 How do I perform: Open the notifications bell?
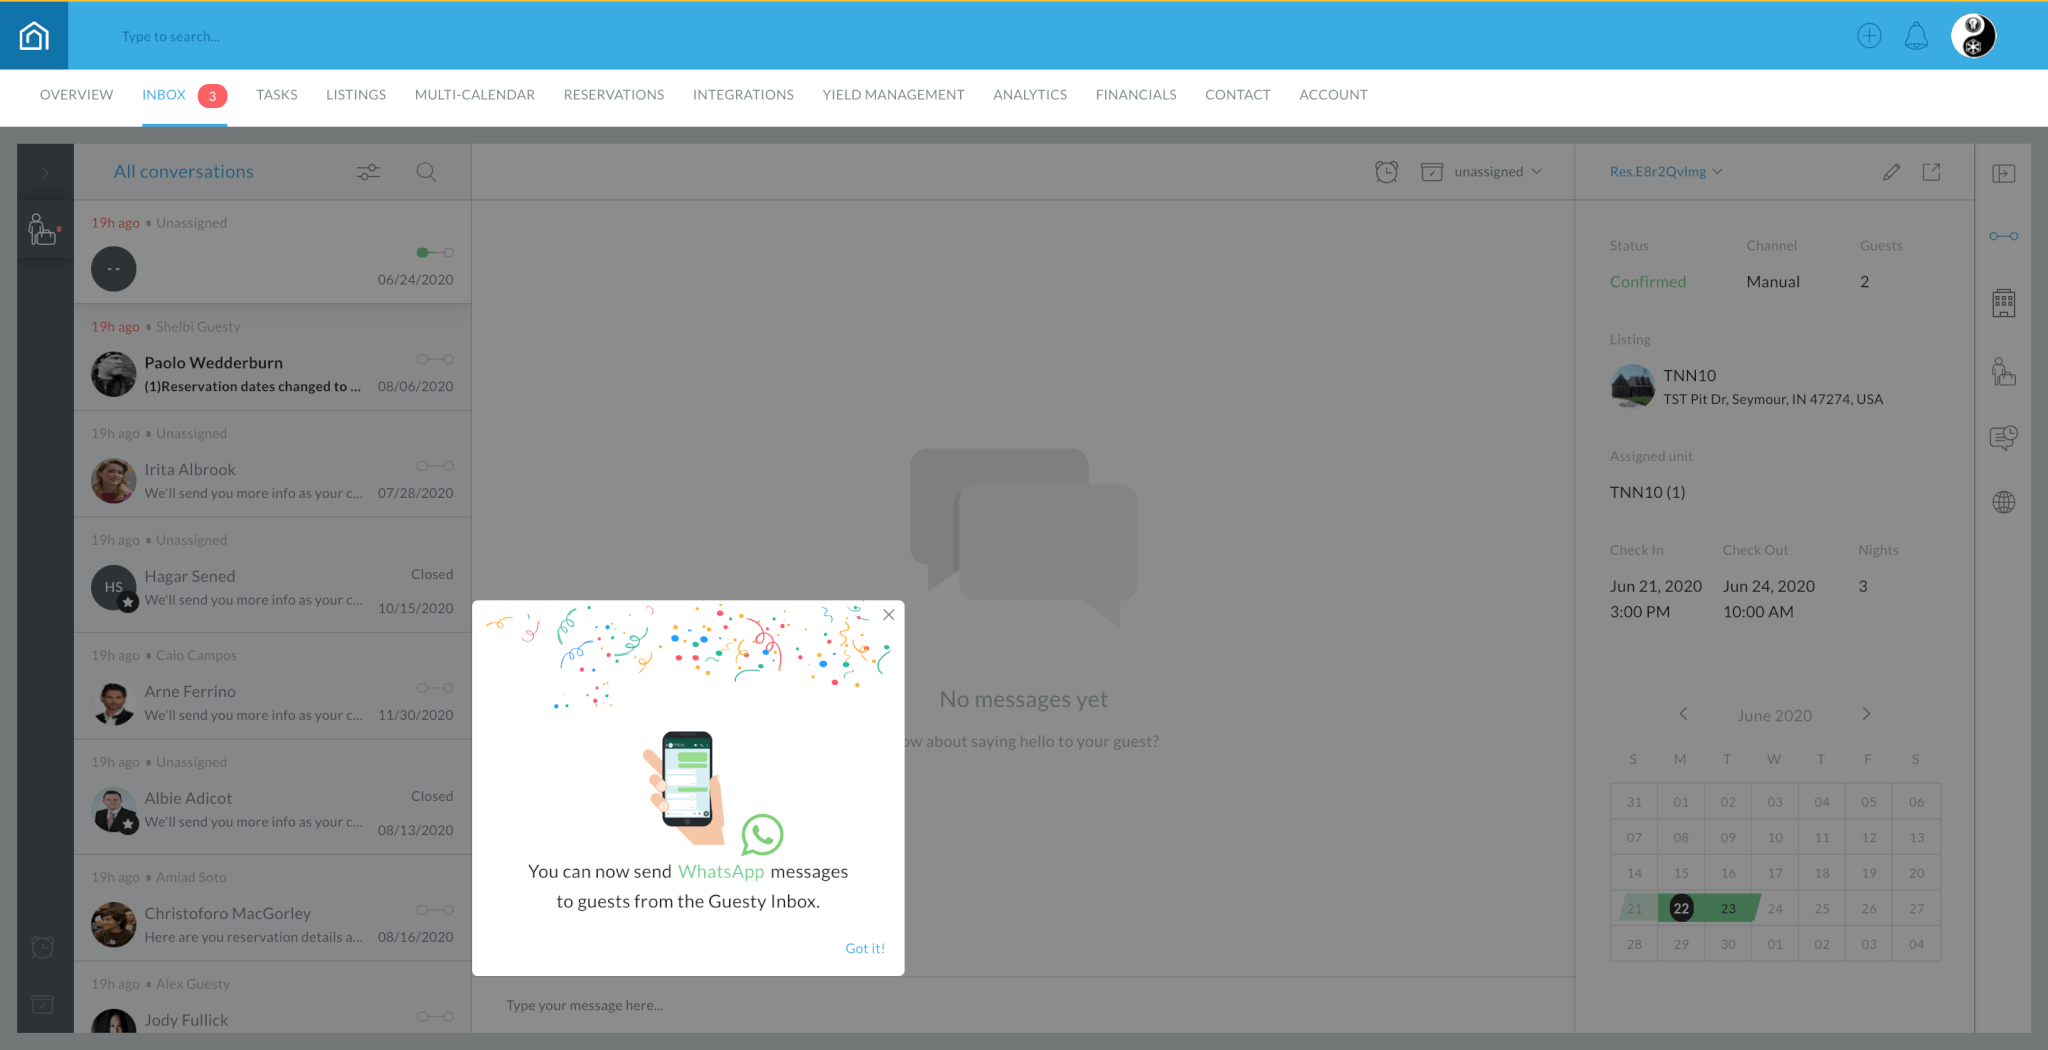[x=1916, y=36]
